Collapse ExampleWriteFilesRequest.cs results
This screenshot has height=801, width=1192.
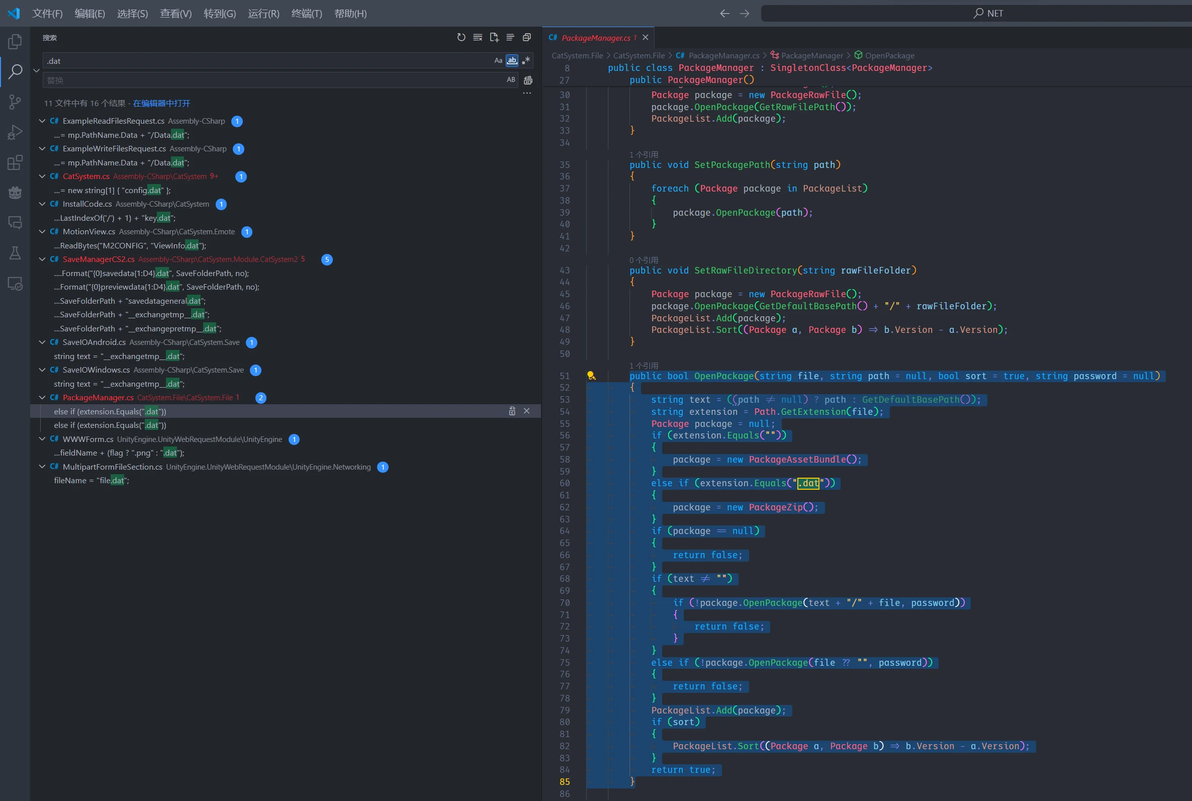pos(43,148)
